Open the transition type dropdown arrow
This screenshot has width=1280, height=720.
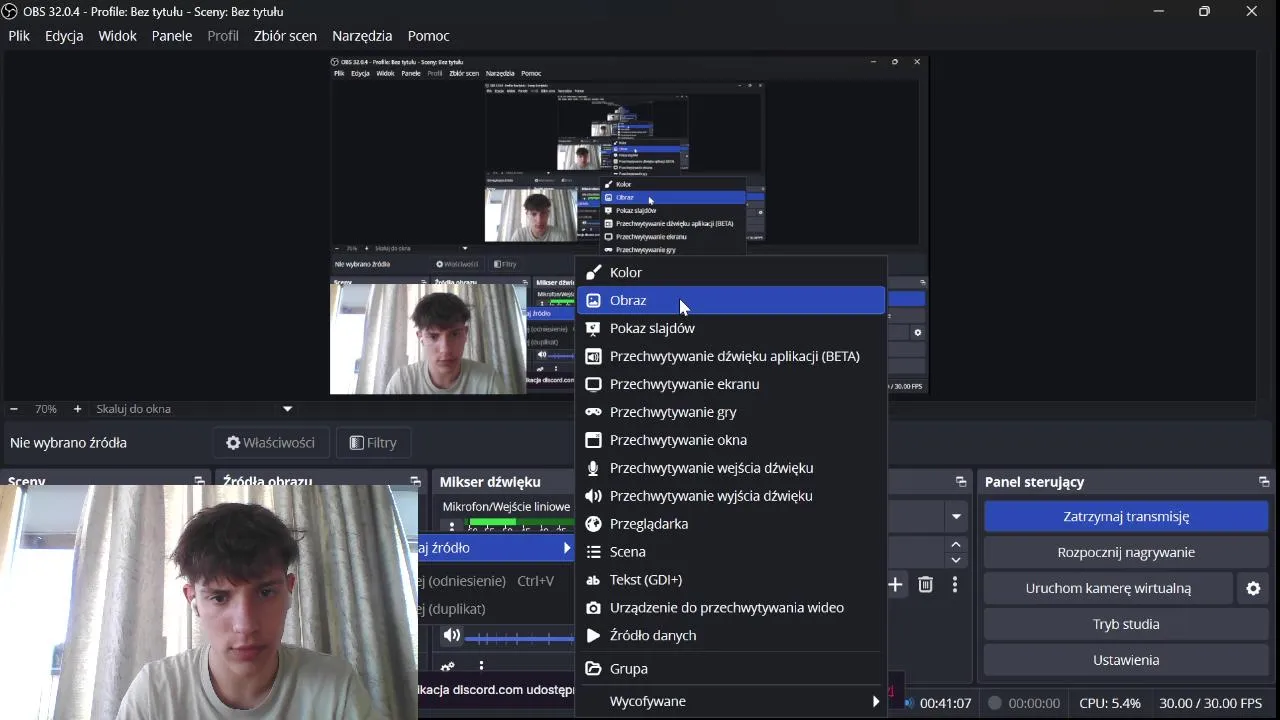(956, 517)
